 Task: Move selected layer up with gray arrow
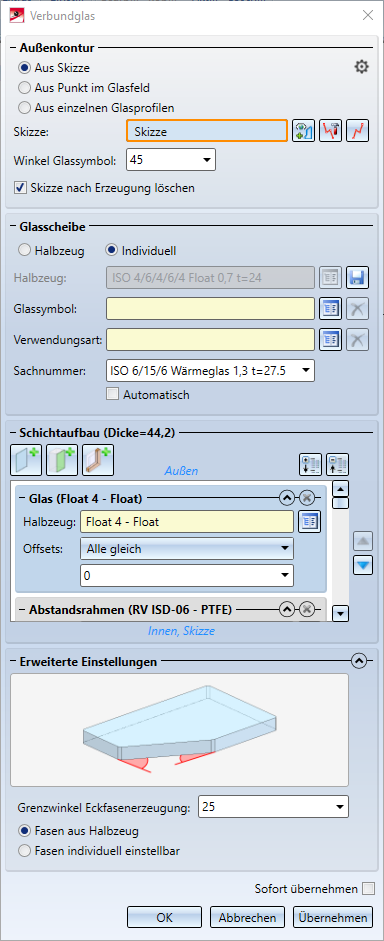coord(363,542)
